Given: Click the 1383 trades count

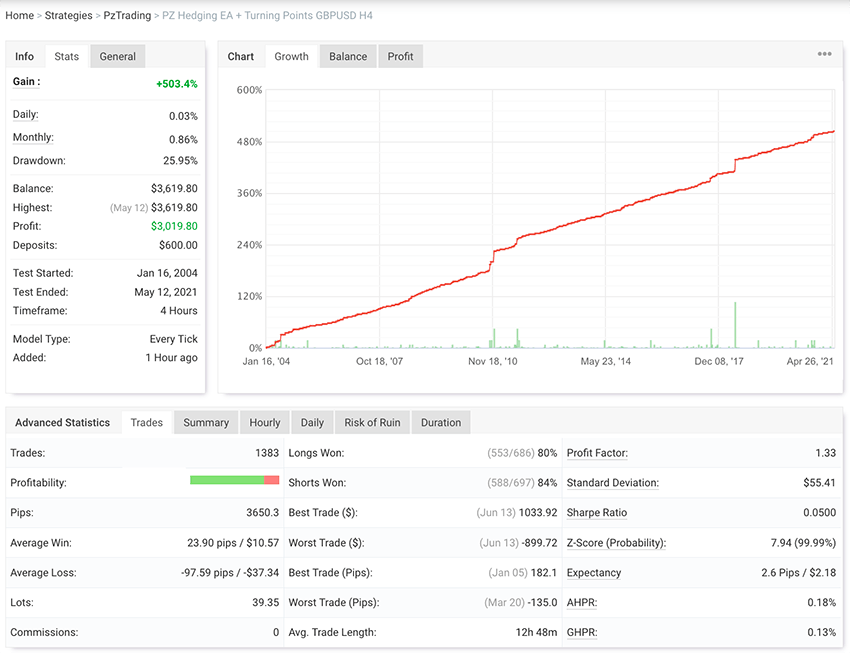Looking at the screenshot, I should 267,453.
